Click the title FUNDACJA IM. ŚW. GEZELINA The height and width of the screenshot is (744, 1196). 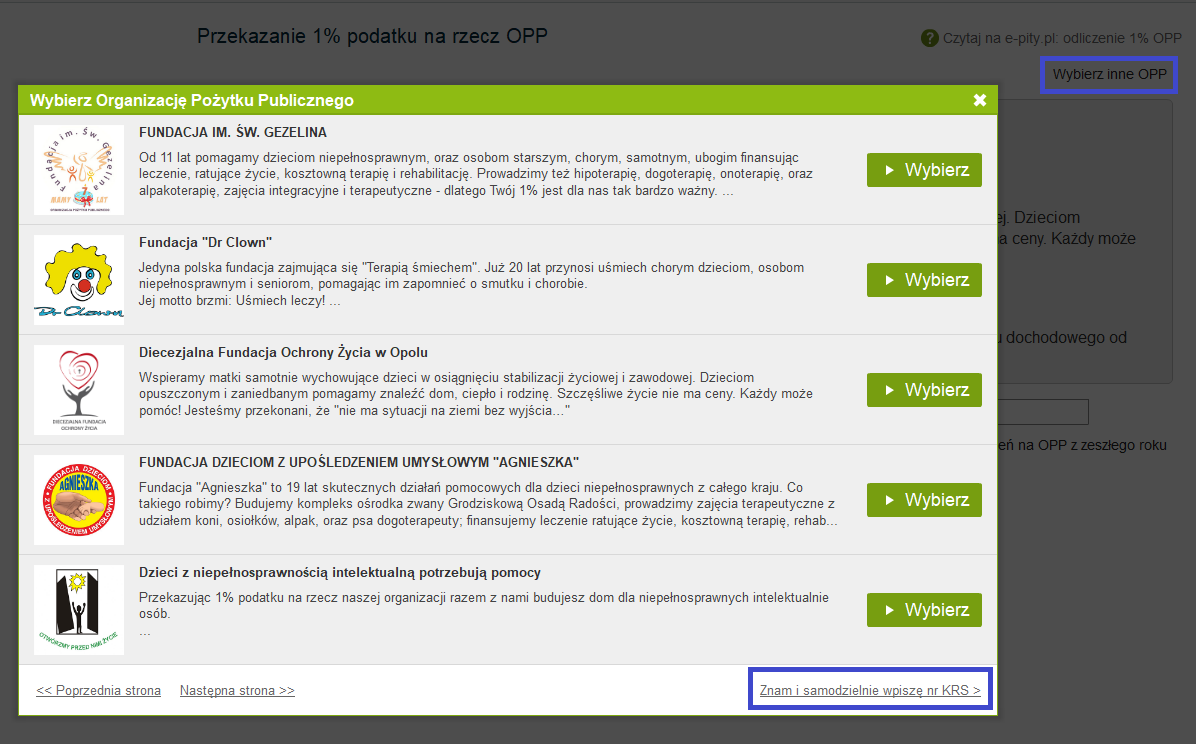(x=233, y=132)
